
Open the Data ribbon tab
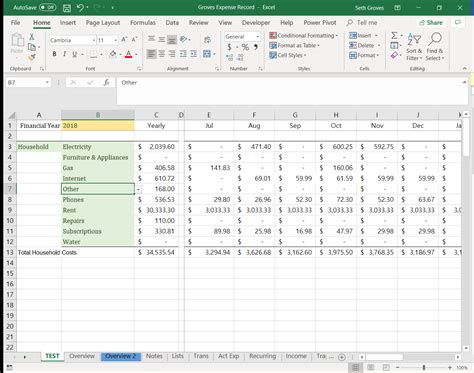172,23
